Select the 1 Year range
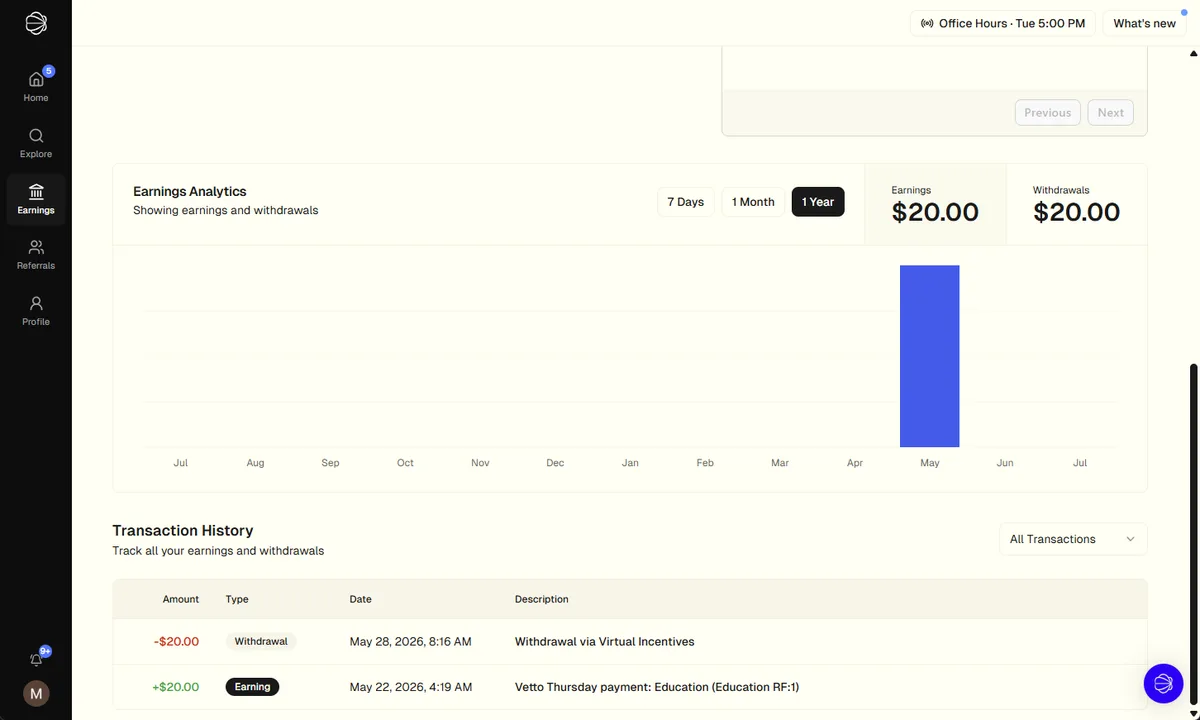The width and height of the screenshot is (1200, 720). tap(818, 202)
